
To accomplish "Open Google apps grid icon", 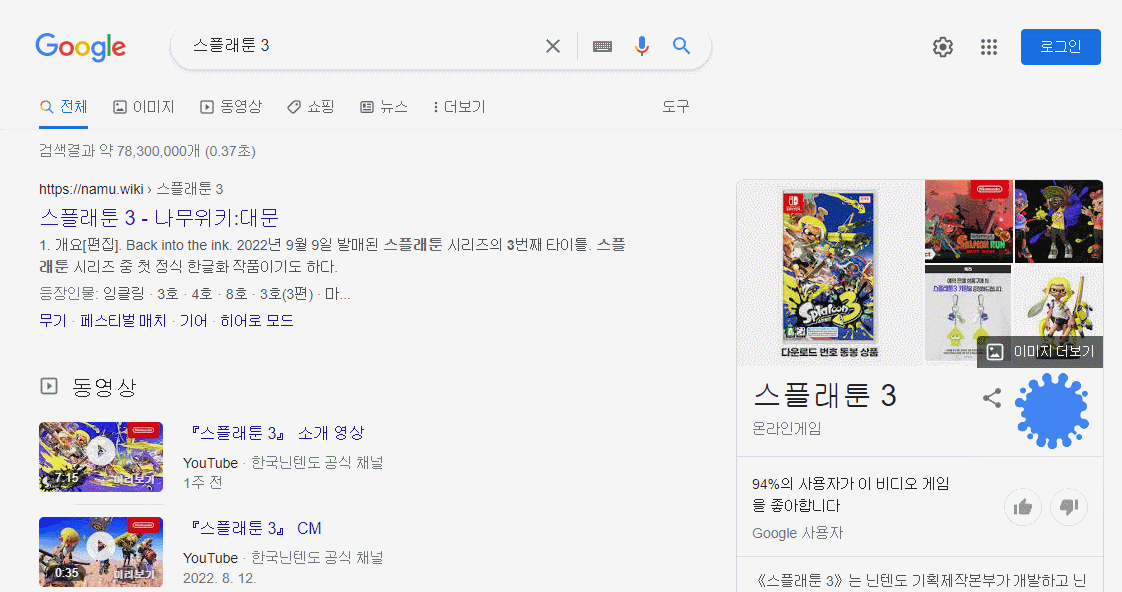I will (x=989, y=47).
